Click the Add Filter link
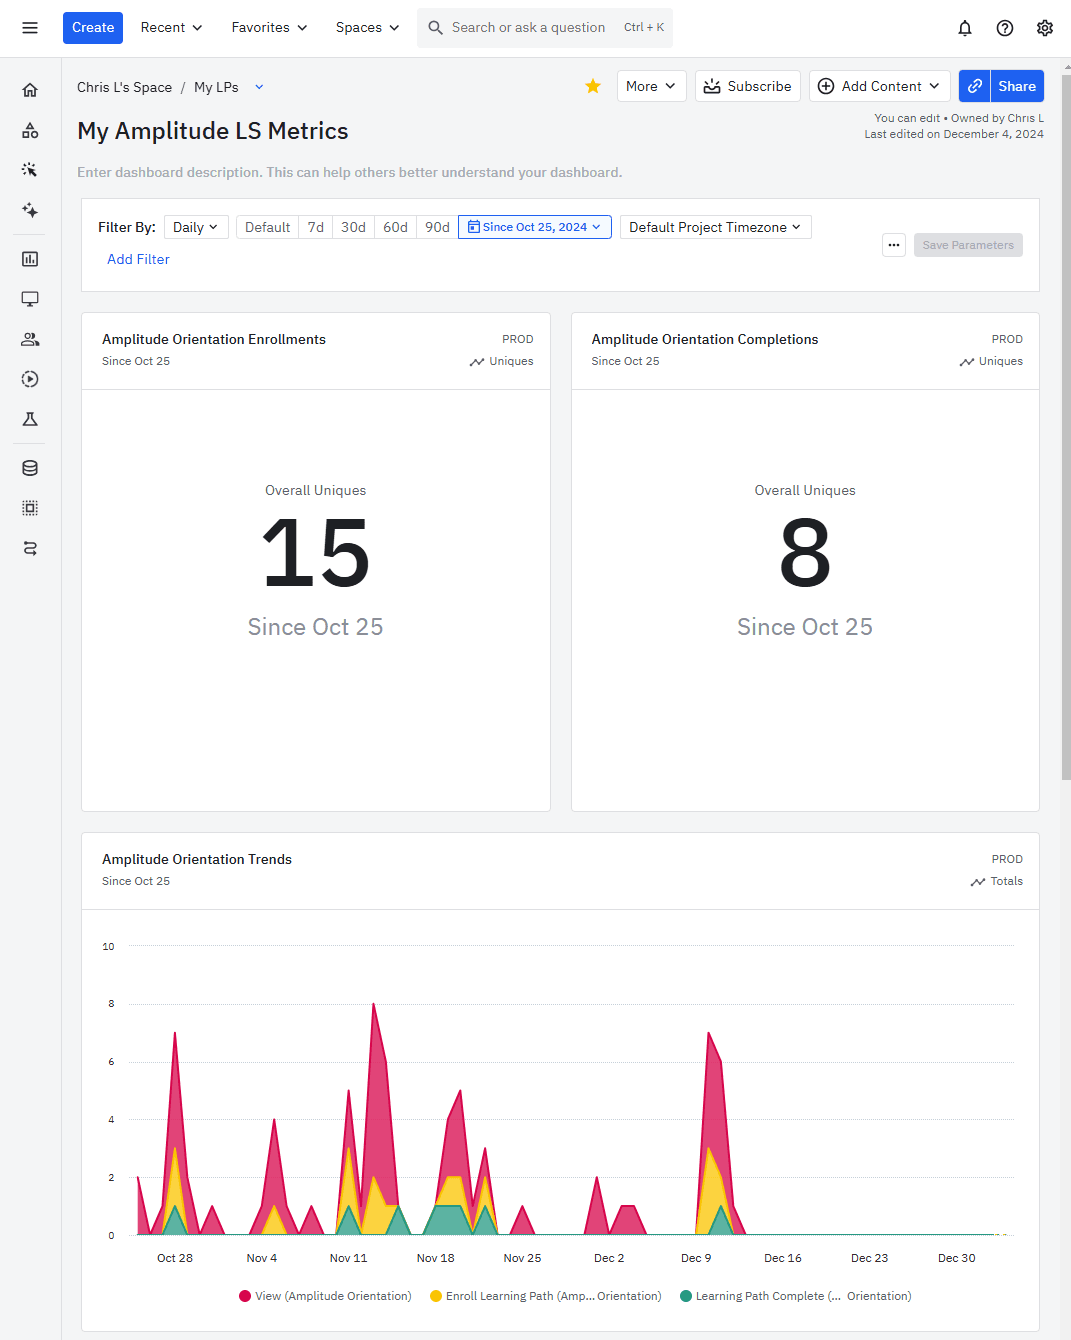Image resolution: width=1071 pixels, height=1340 pixels. [138, 259]
